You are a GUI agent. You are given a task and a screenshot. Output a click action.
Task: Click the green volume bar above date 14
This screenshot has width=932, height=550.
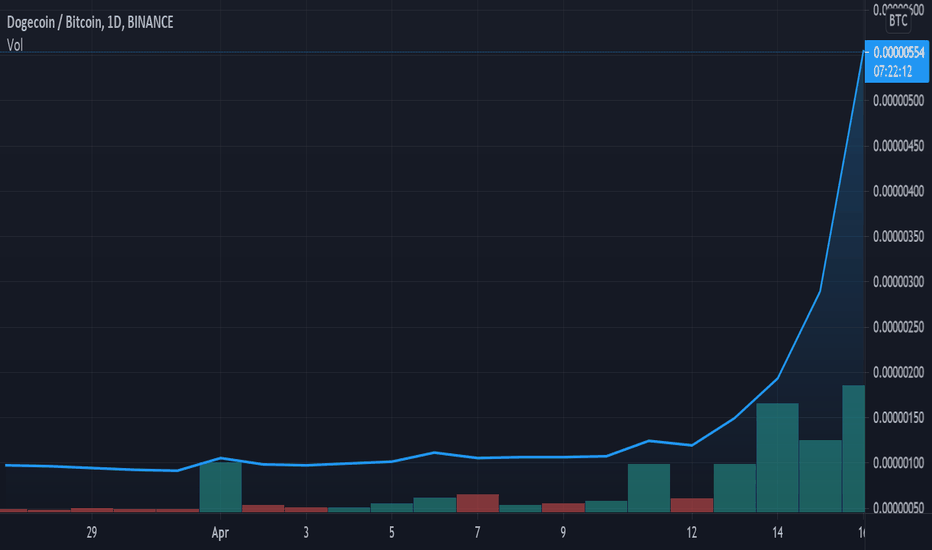[x=777, y=458]
